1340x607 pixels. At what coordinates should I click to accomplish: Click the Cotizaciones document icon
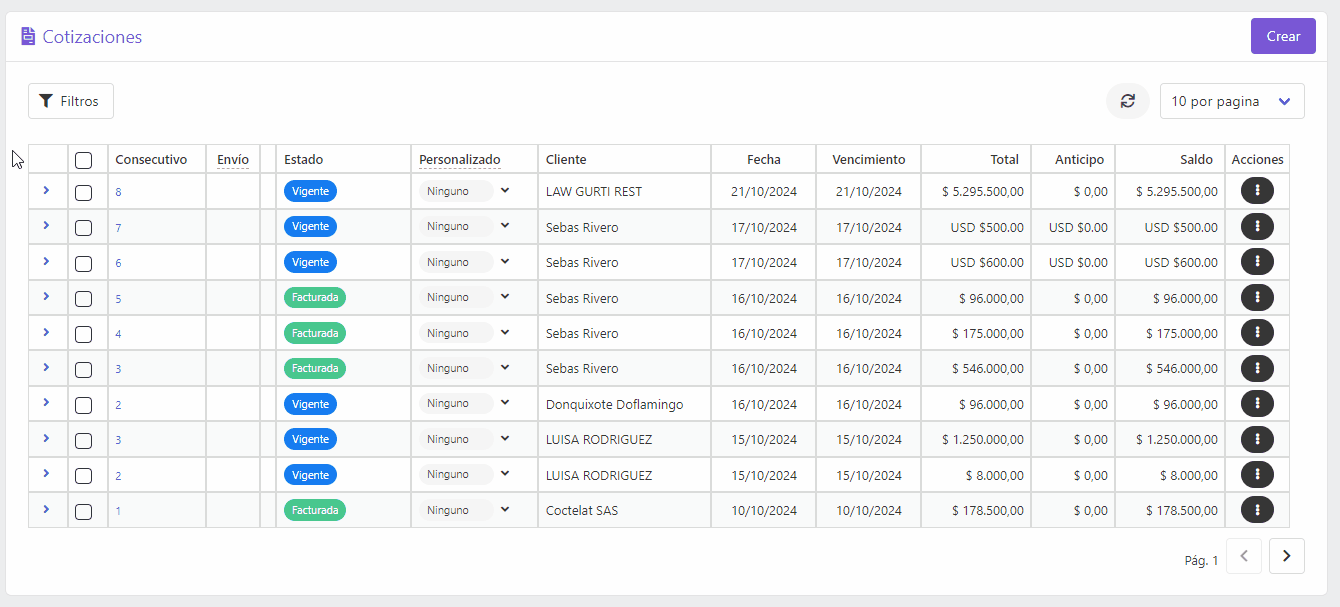pyautogui.click(x=28, y=37)
